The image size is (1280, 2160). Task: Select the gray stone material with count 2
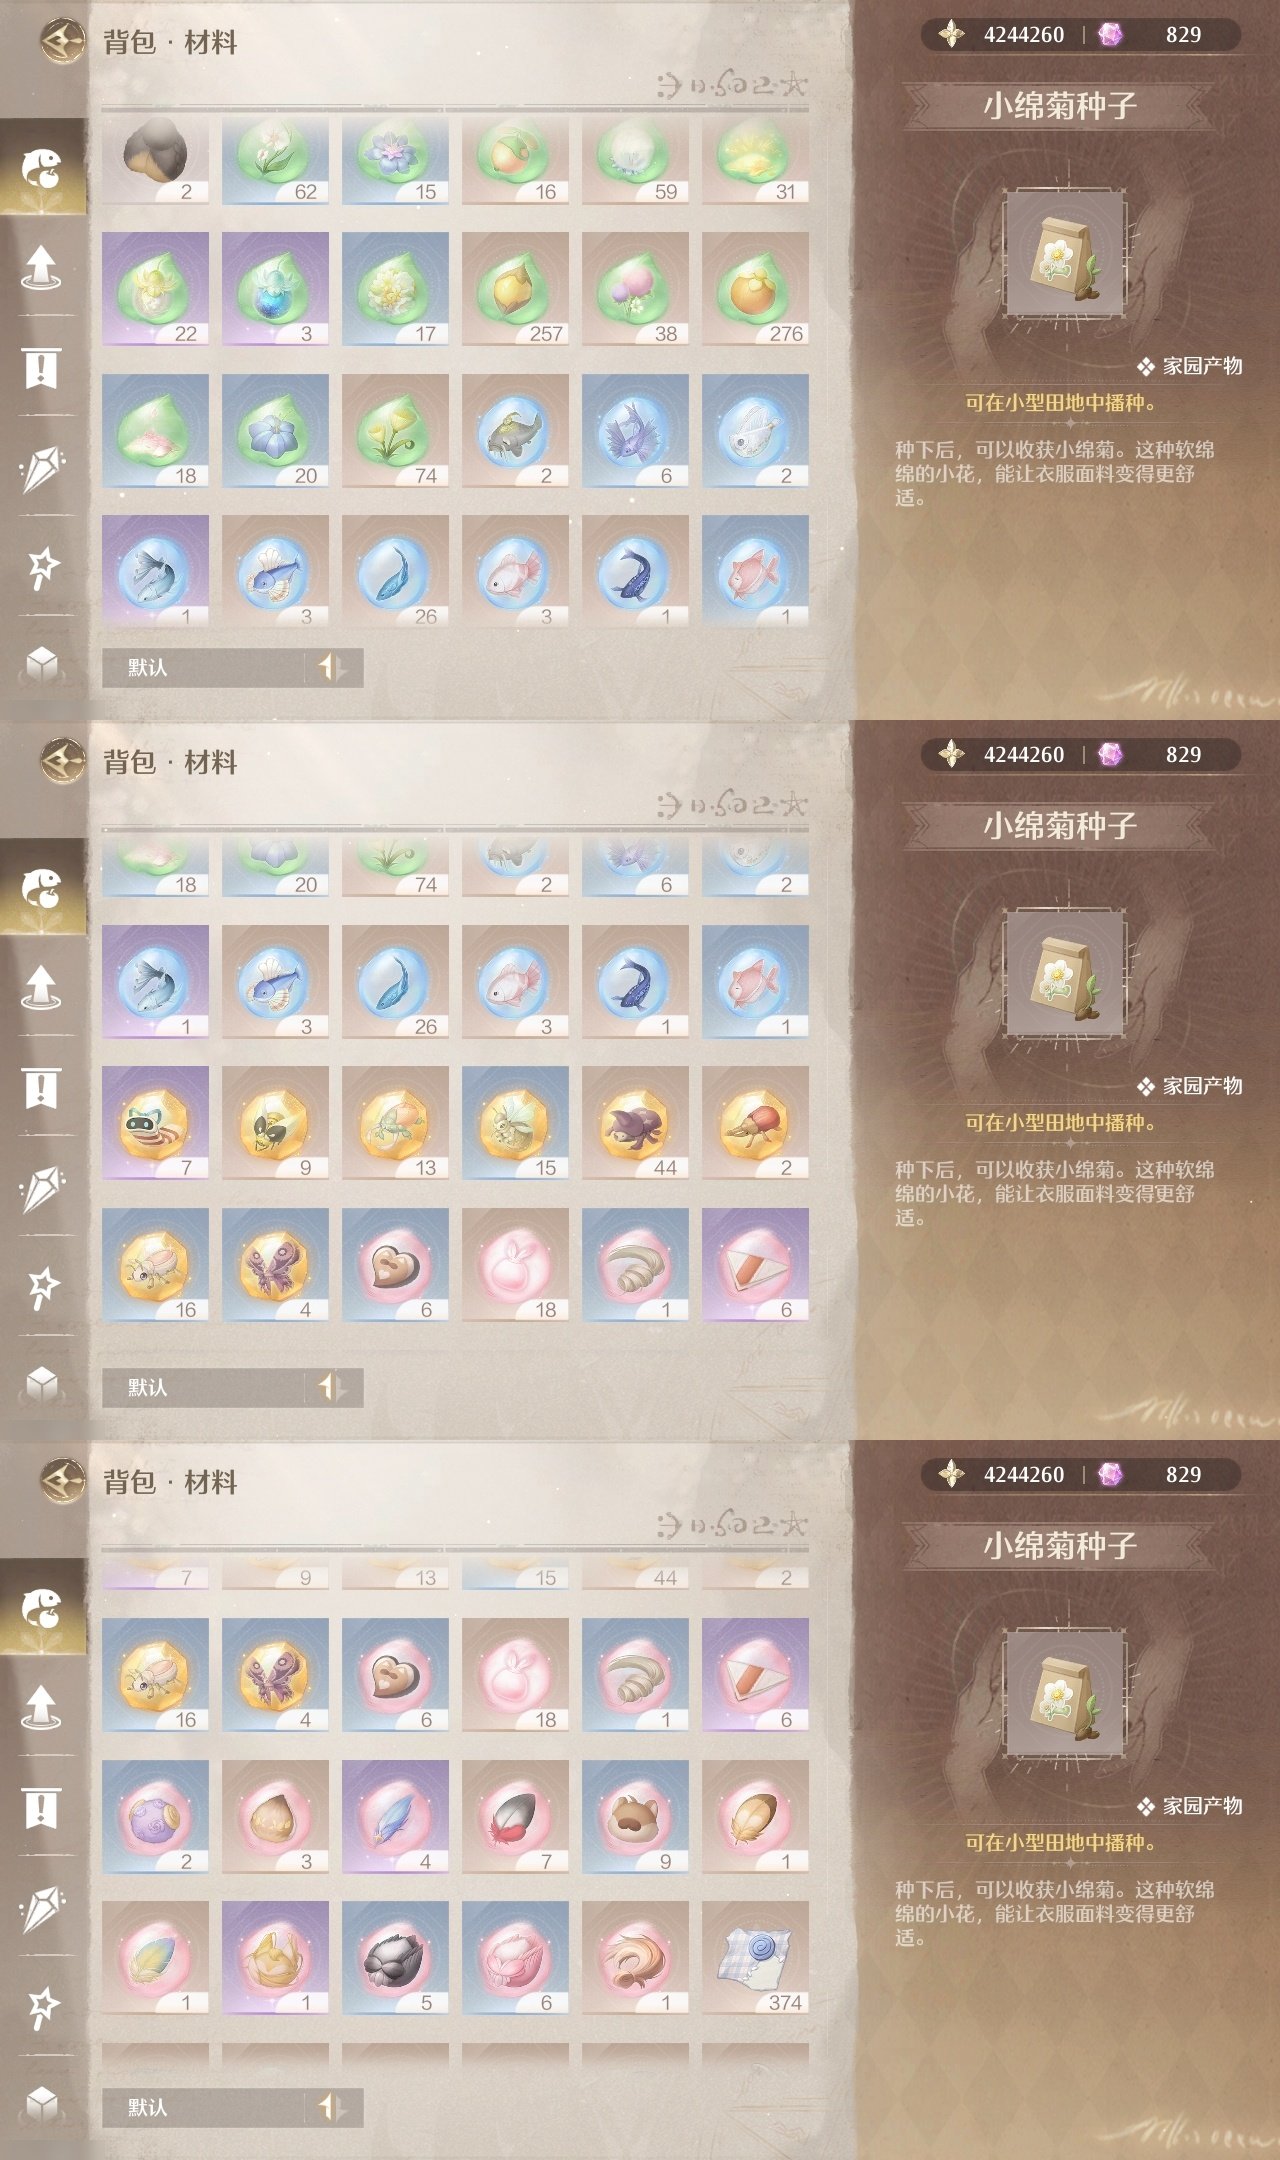click(x=155, y=160)
